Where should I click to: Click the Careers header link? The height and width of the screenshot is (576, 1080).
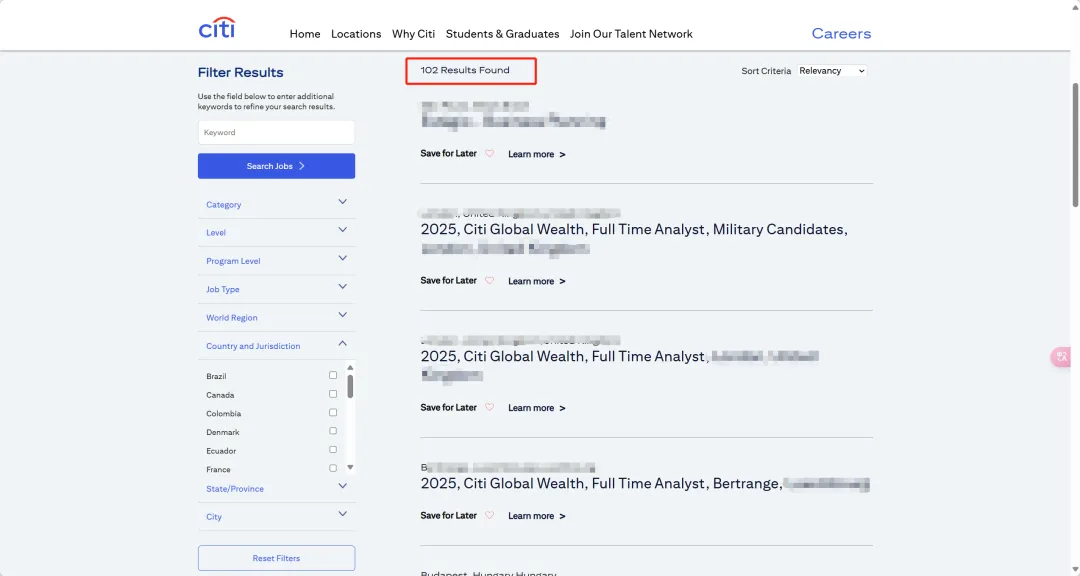[841, 34]
